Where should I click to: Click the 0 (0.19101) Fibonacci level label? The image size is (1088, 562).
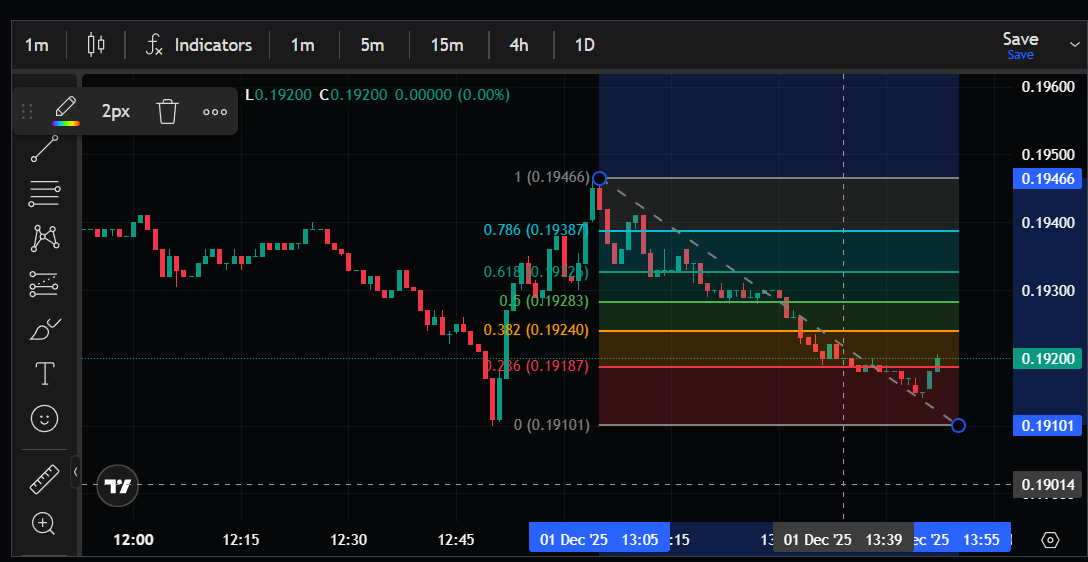tap(552, 425)
